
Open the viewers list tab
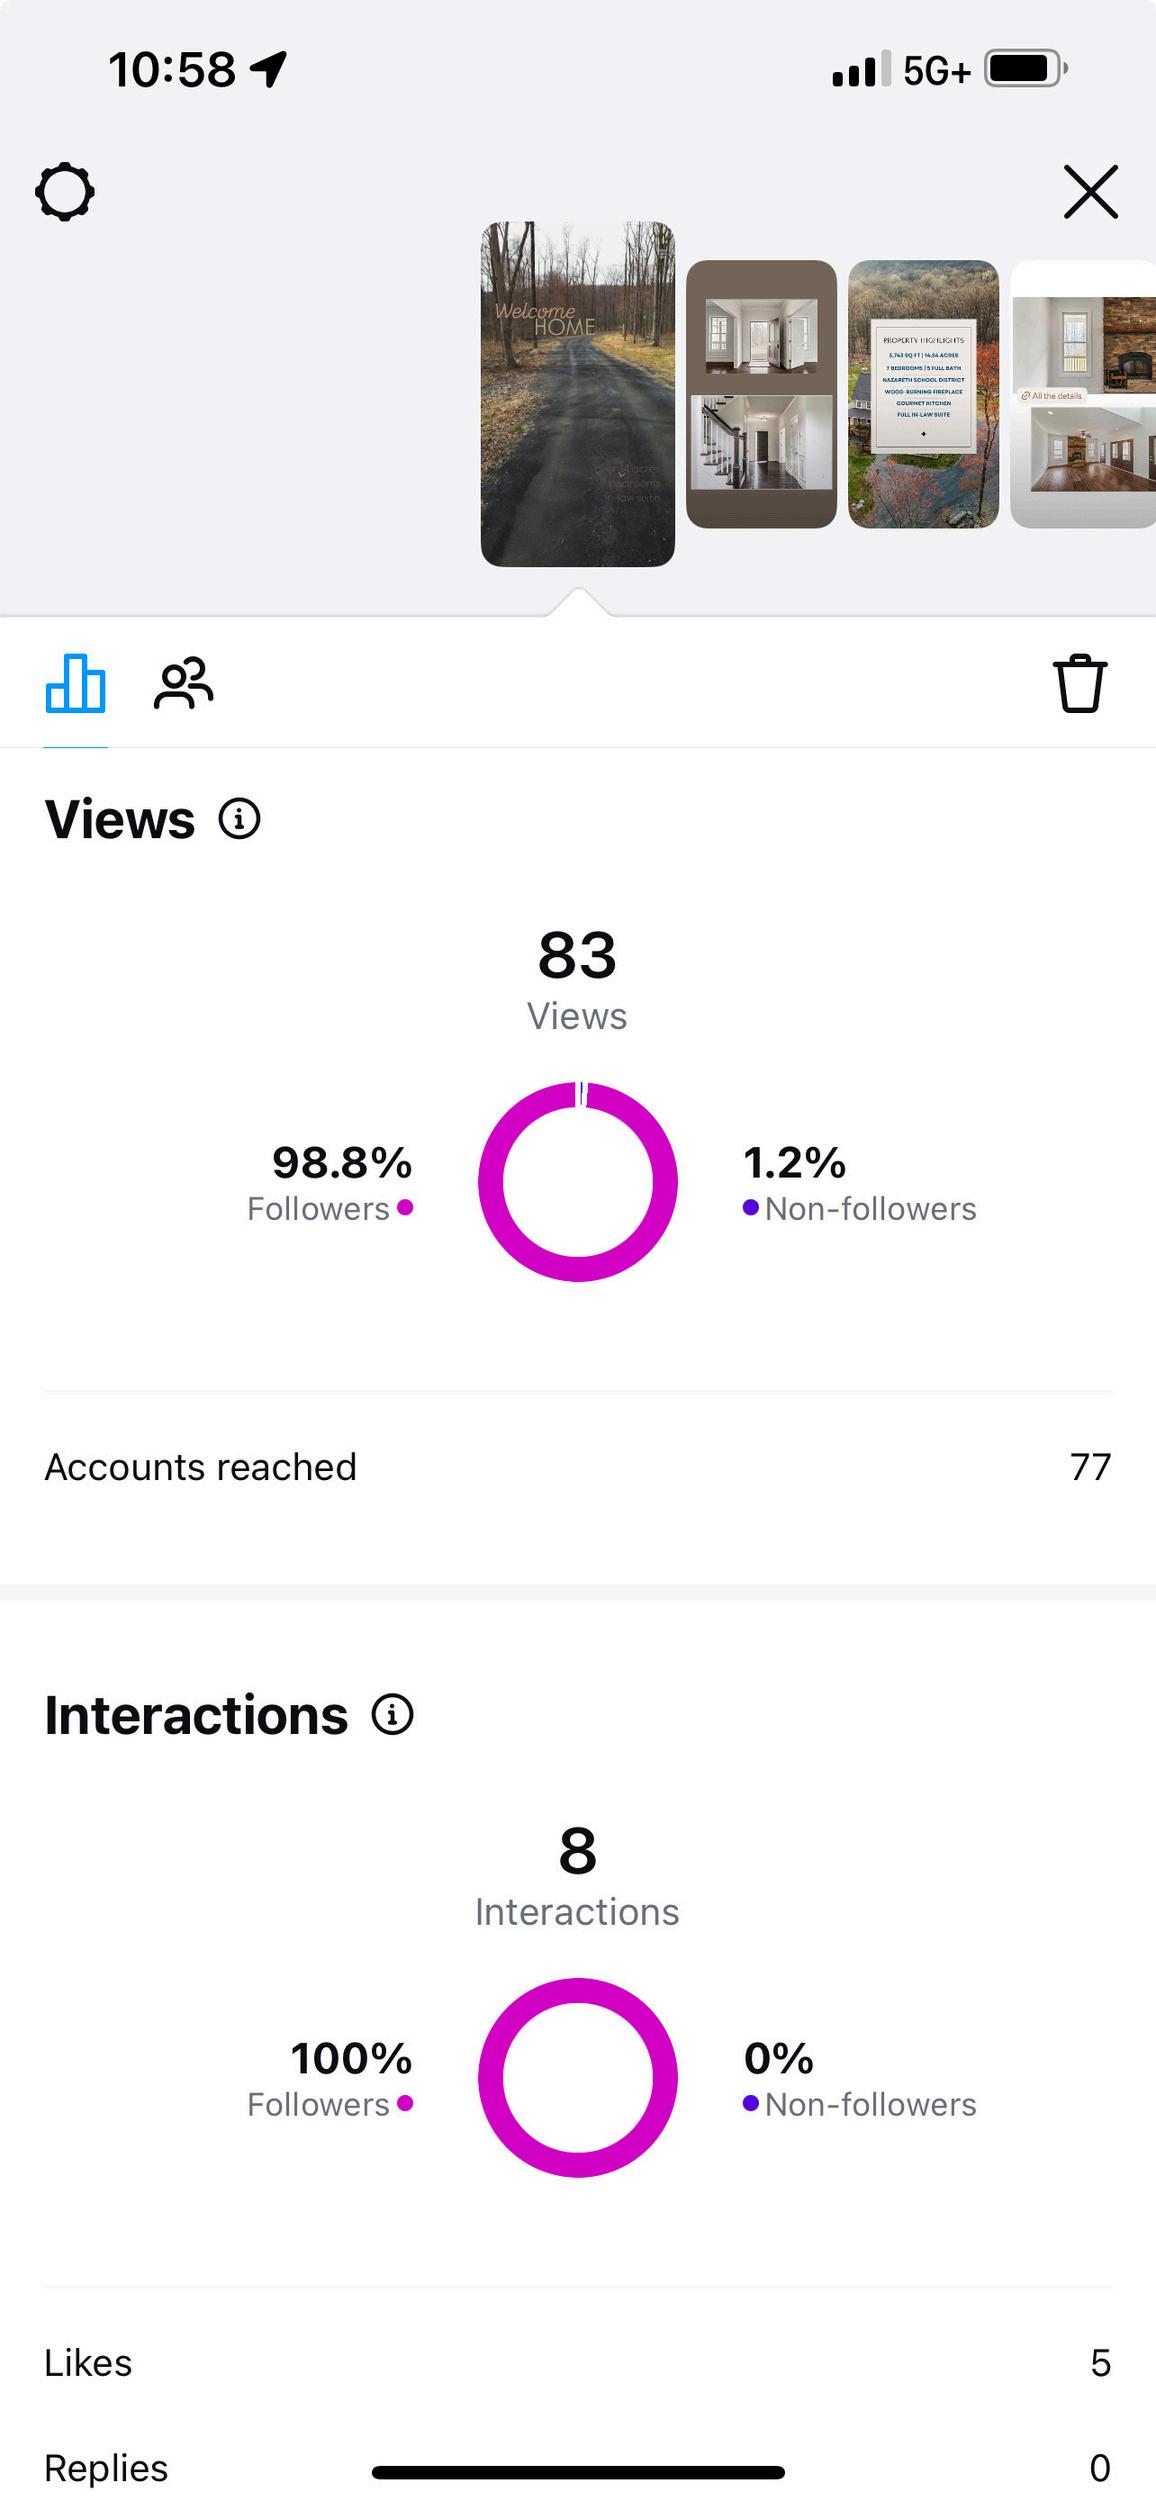coord(183,684)
